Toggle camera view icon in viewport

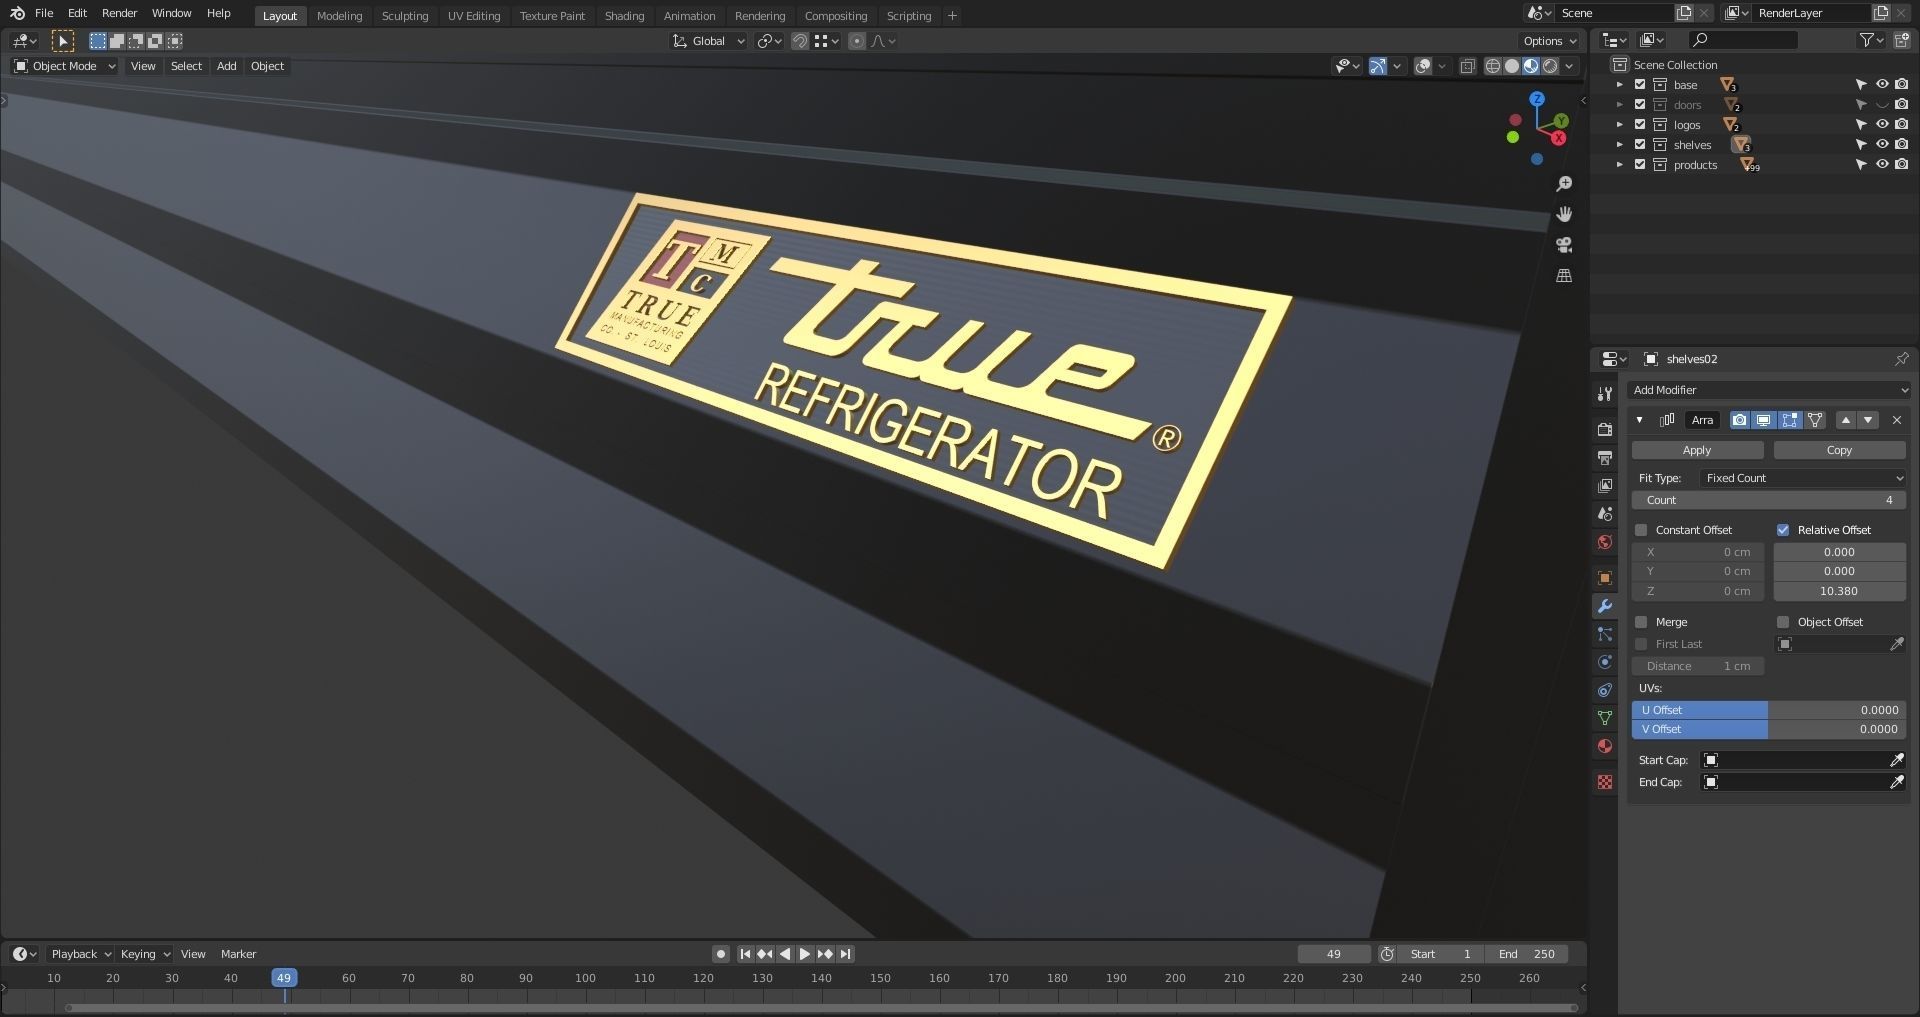pos(1564,245)
